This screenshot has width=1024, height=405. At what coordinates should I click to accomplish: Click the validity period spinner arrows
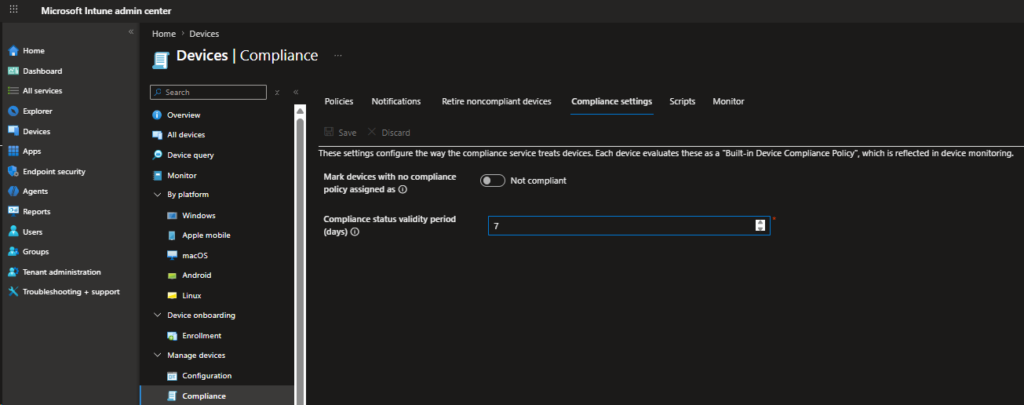[x=760, y=226]
